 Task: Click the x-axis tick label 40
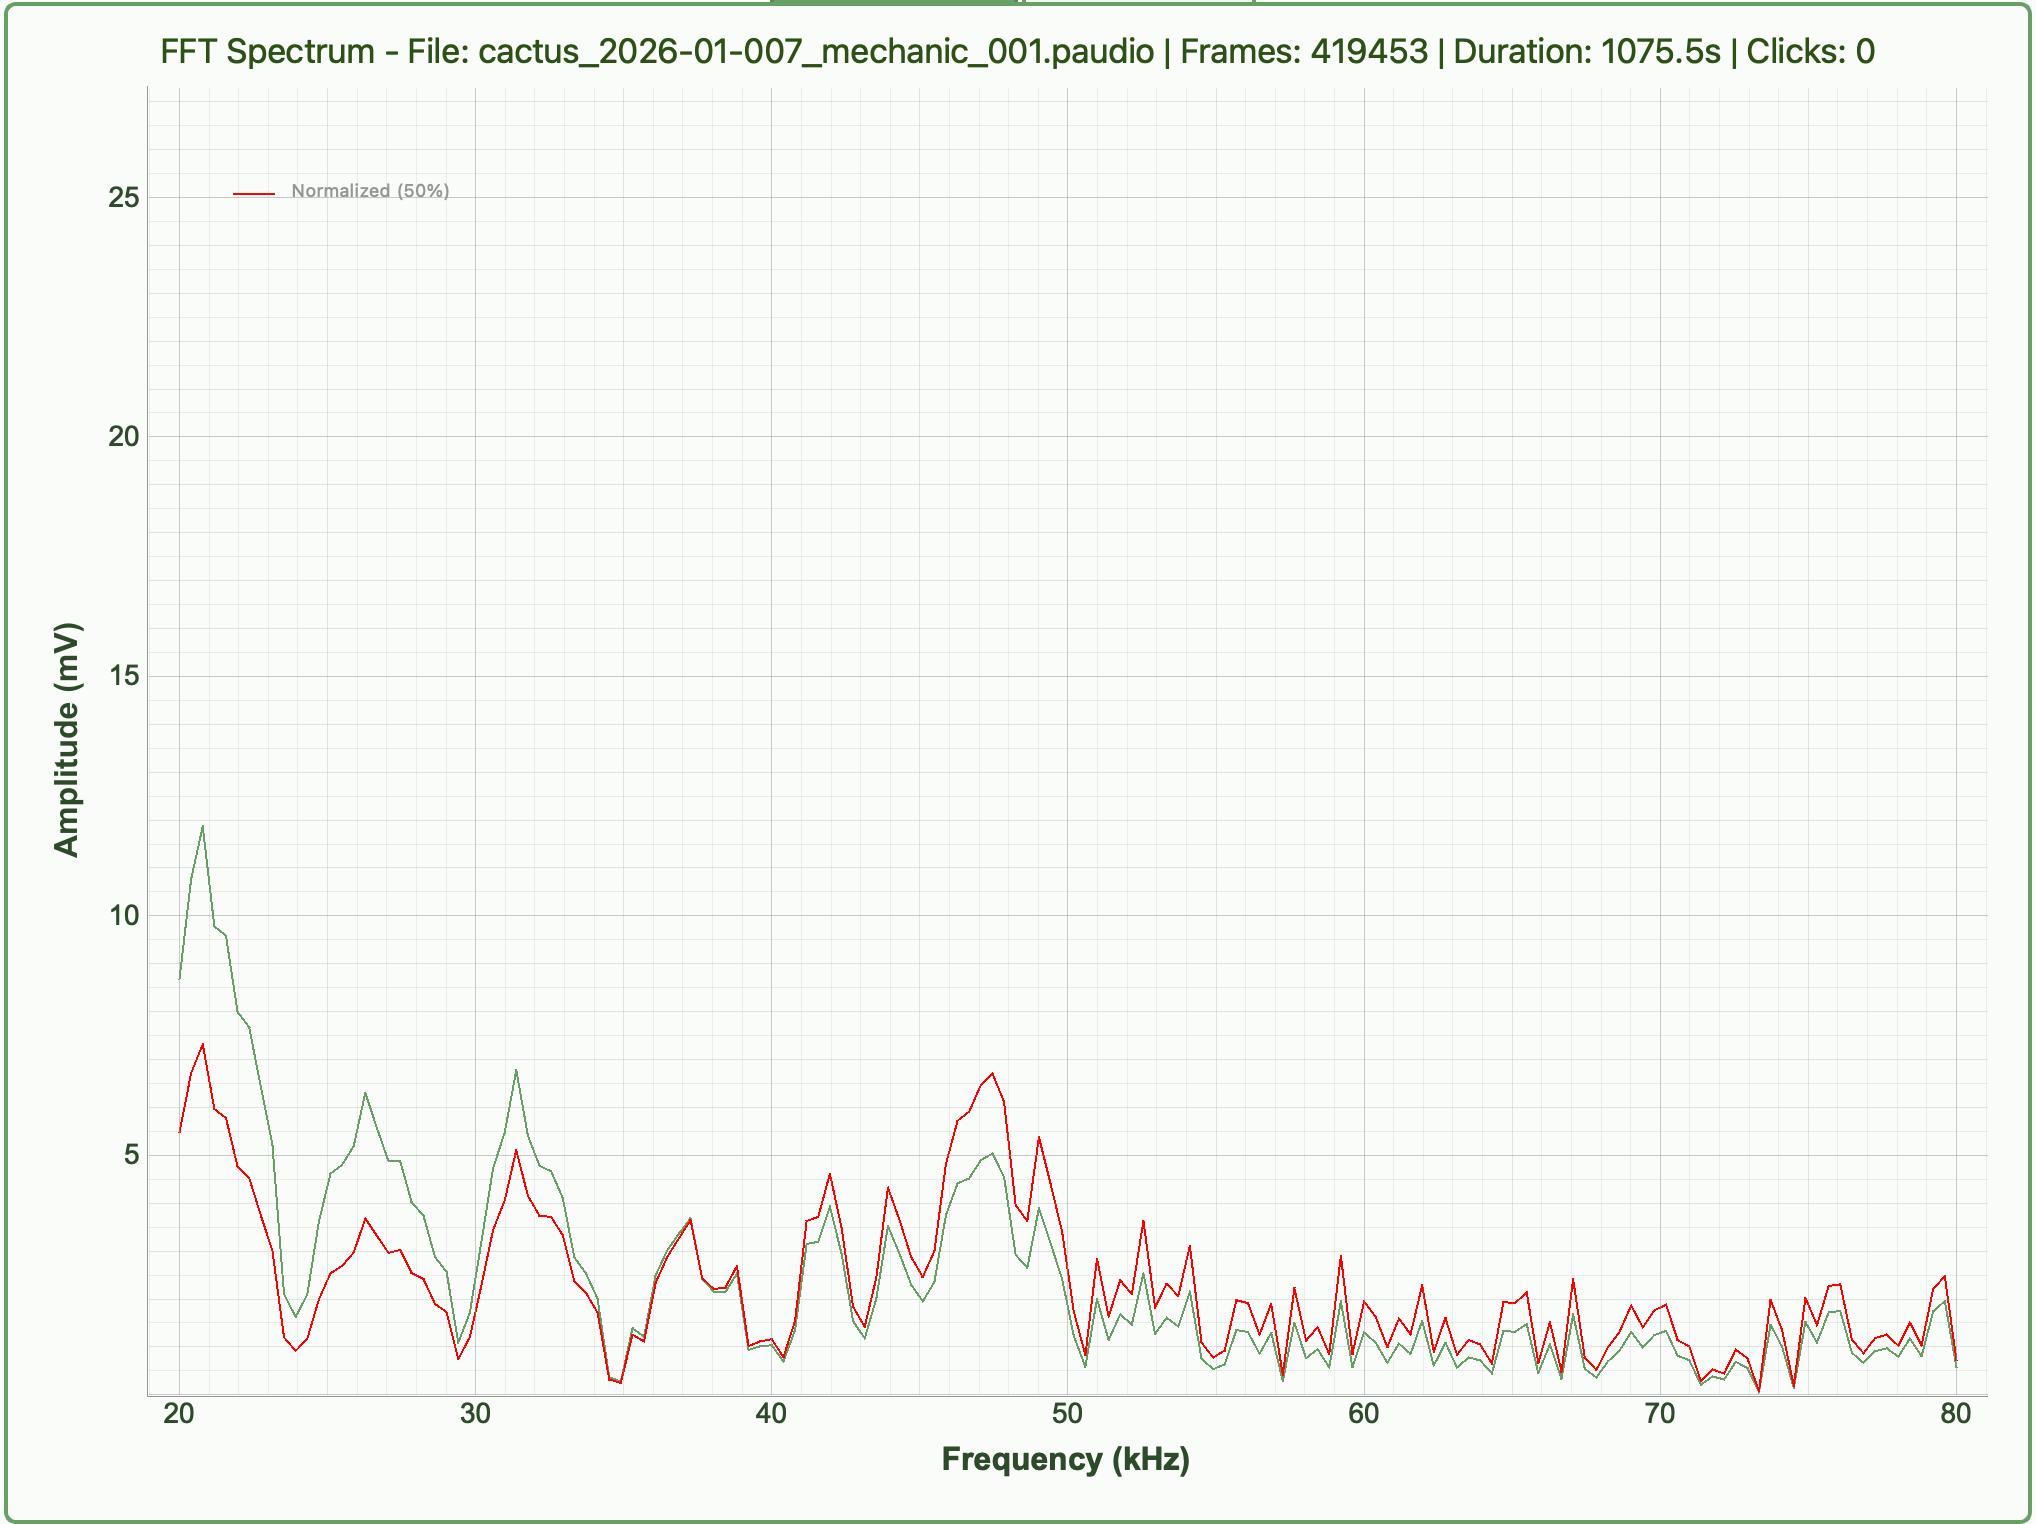[771, 1413]
